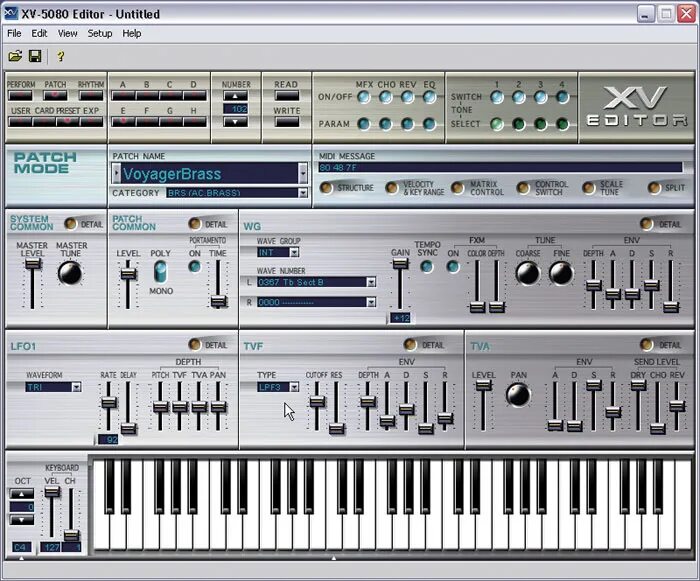This screenshot has height=581, width=700.
Task: Click the Open file toolbar icon
Action: pyautogui.click(x=15, y=56)
